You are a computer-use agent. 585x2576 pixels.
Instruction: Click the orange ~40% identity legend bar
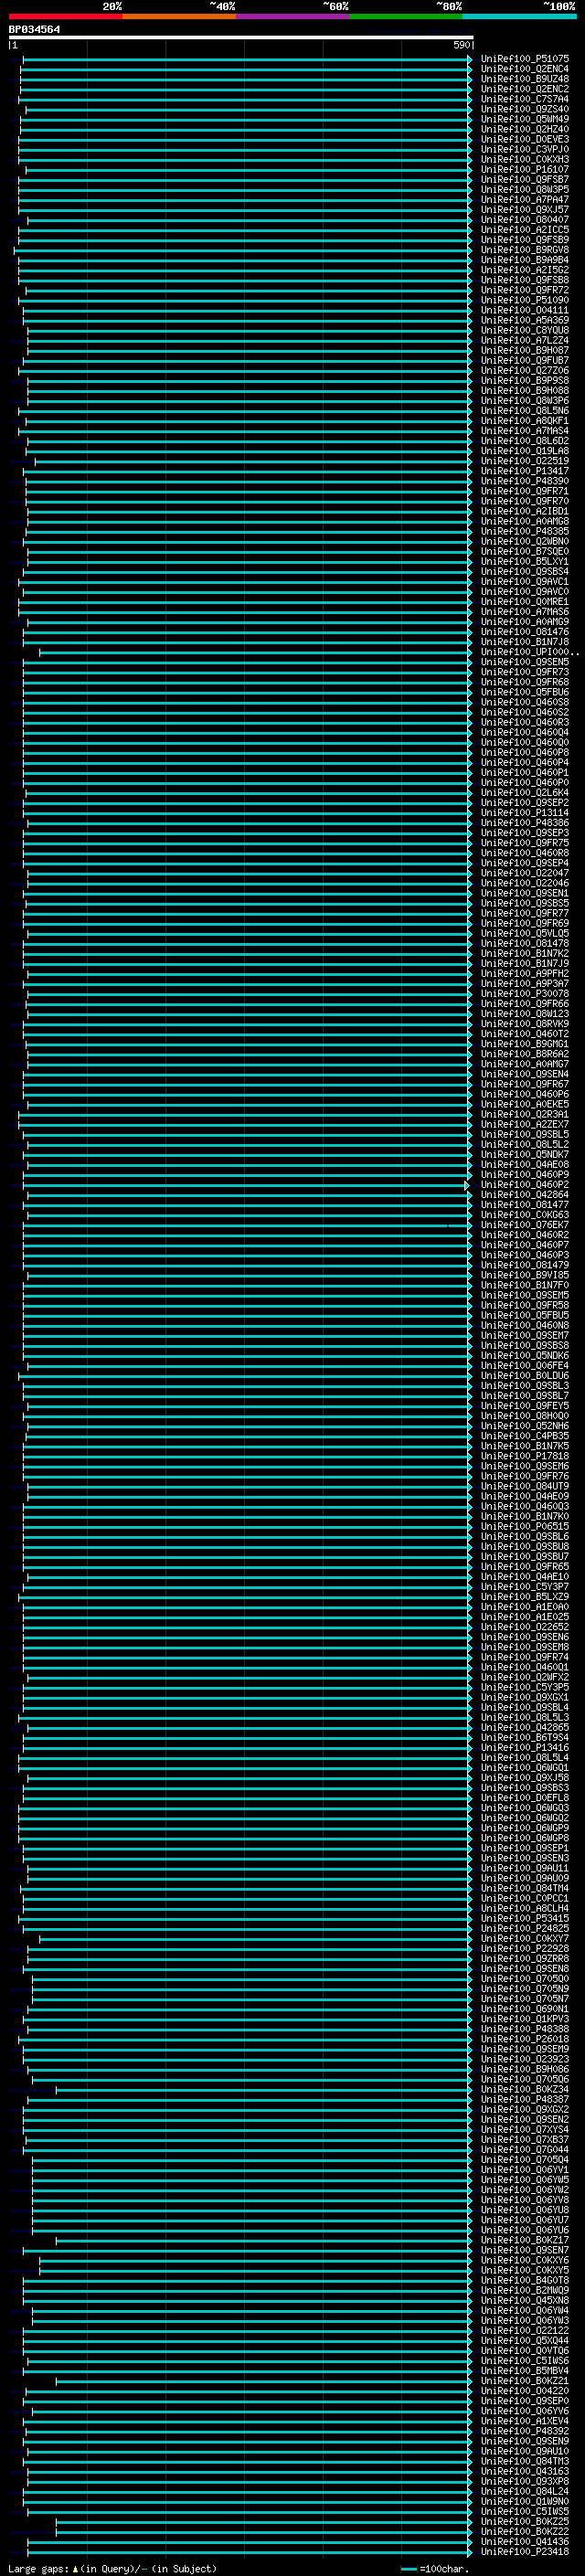[179, 17]
